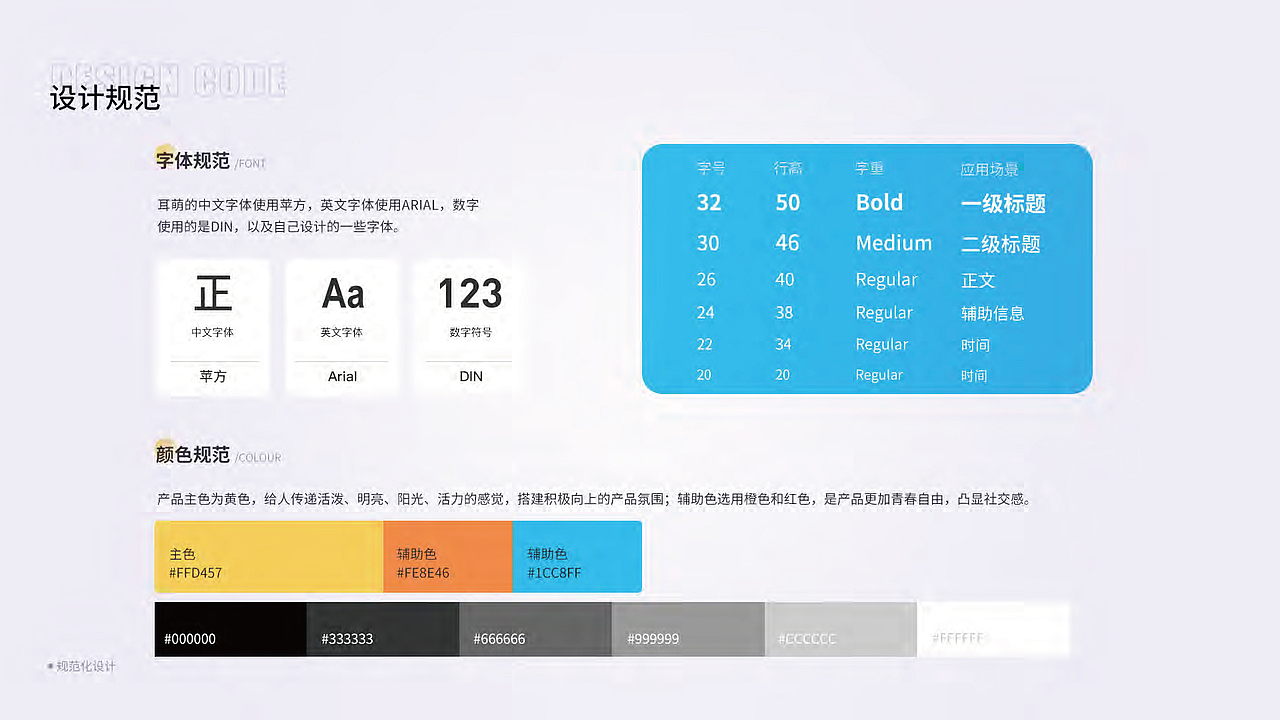1280x720 pixels.
Task: Open the 颜色规范 COLOUR section
Action: point(191,453)
